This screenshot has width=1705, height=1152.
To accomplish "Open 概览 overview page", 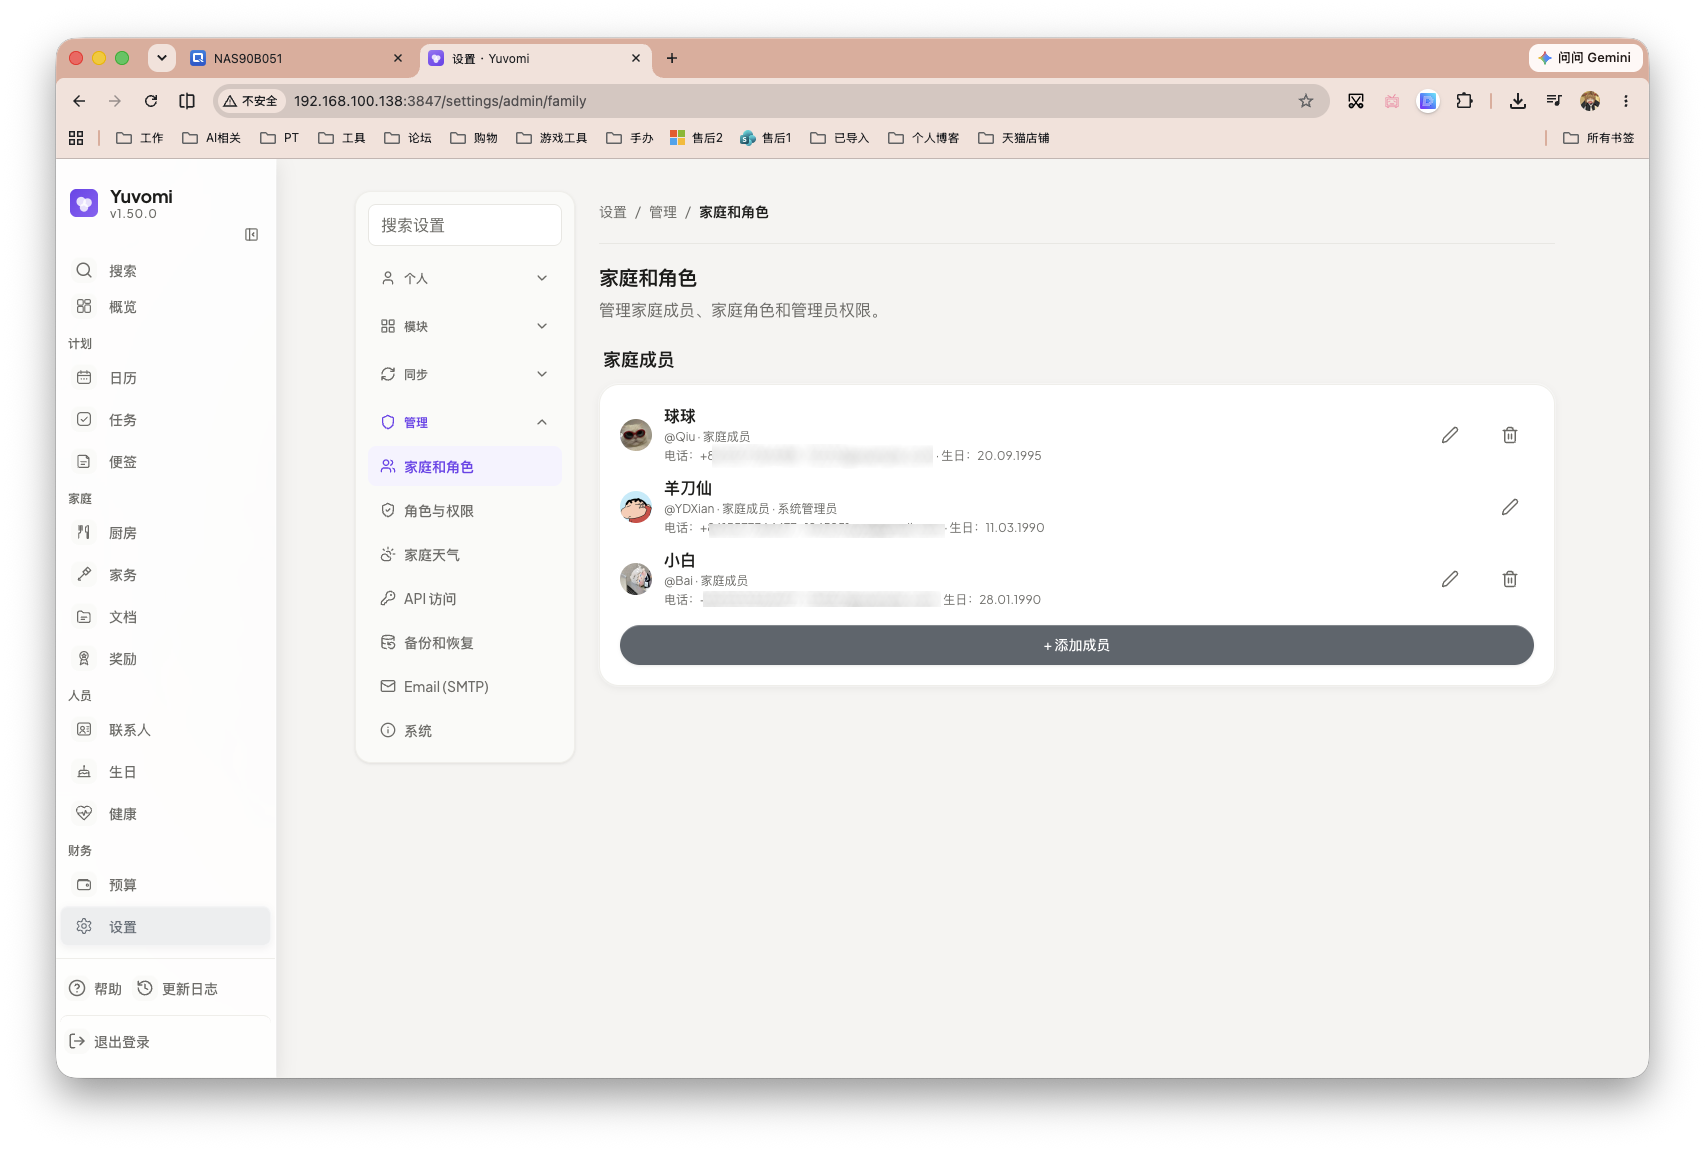I will [x=166, y=307].
